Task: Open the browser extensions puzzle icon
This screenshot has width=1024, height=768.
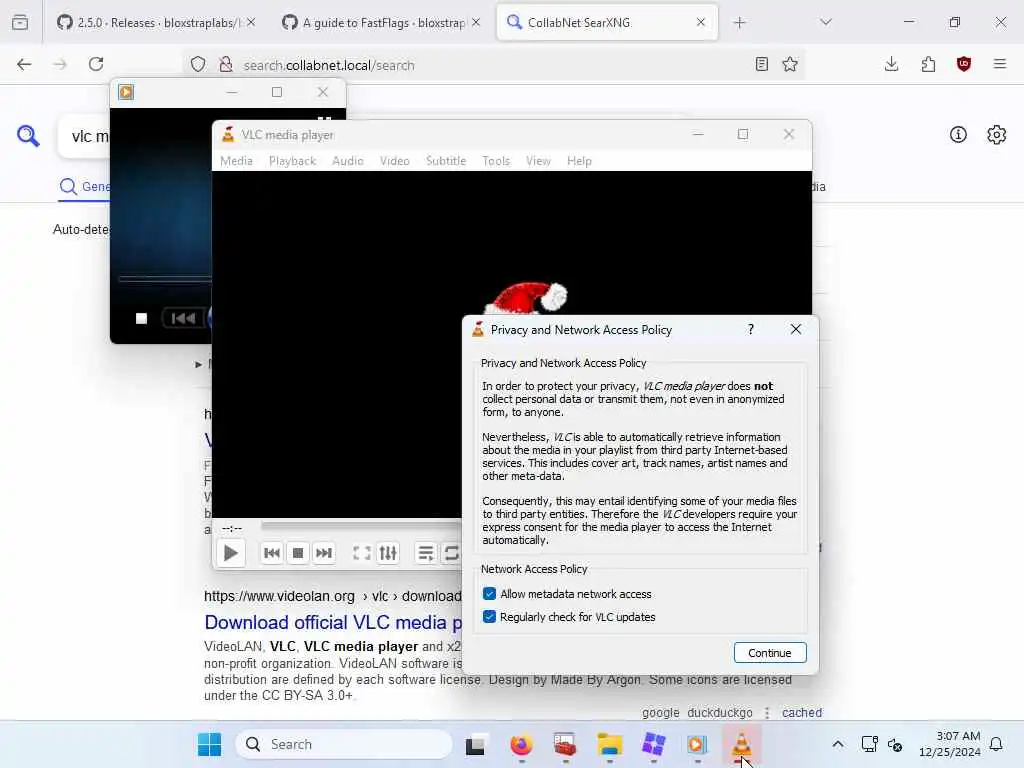Action: click(928, 64)
